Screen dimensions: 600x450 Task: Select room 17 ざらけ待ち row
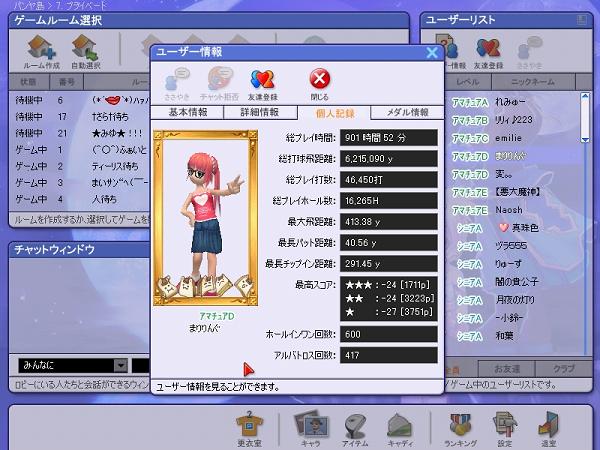(80, 117)
